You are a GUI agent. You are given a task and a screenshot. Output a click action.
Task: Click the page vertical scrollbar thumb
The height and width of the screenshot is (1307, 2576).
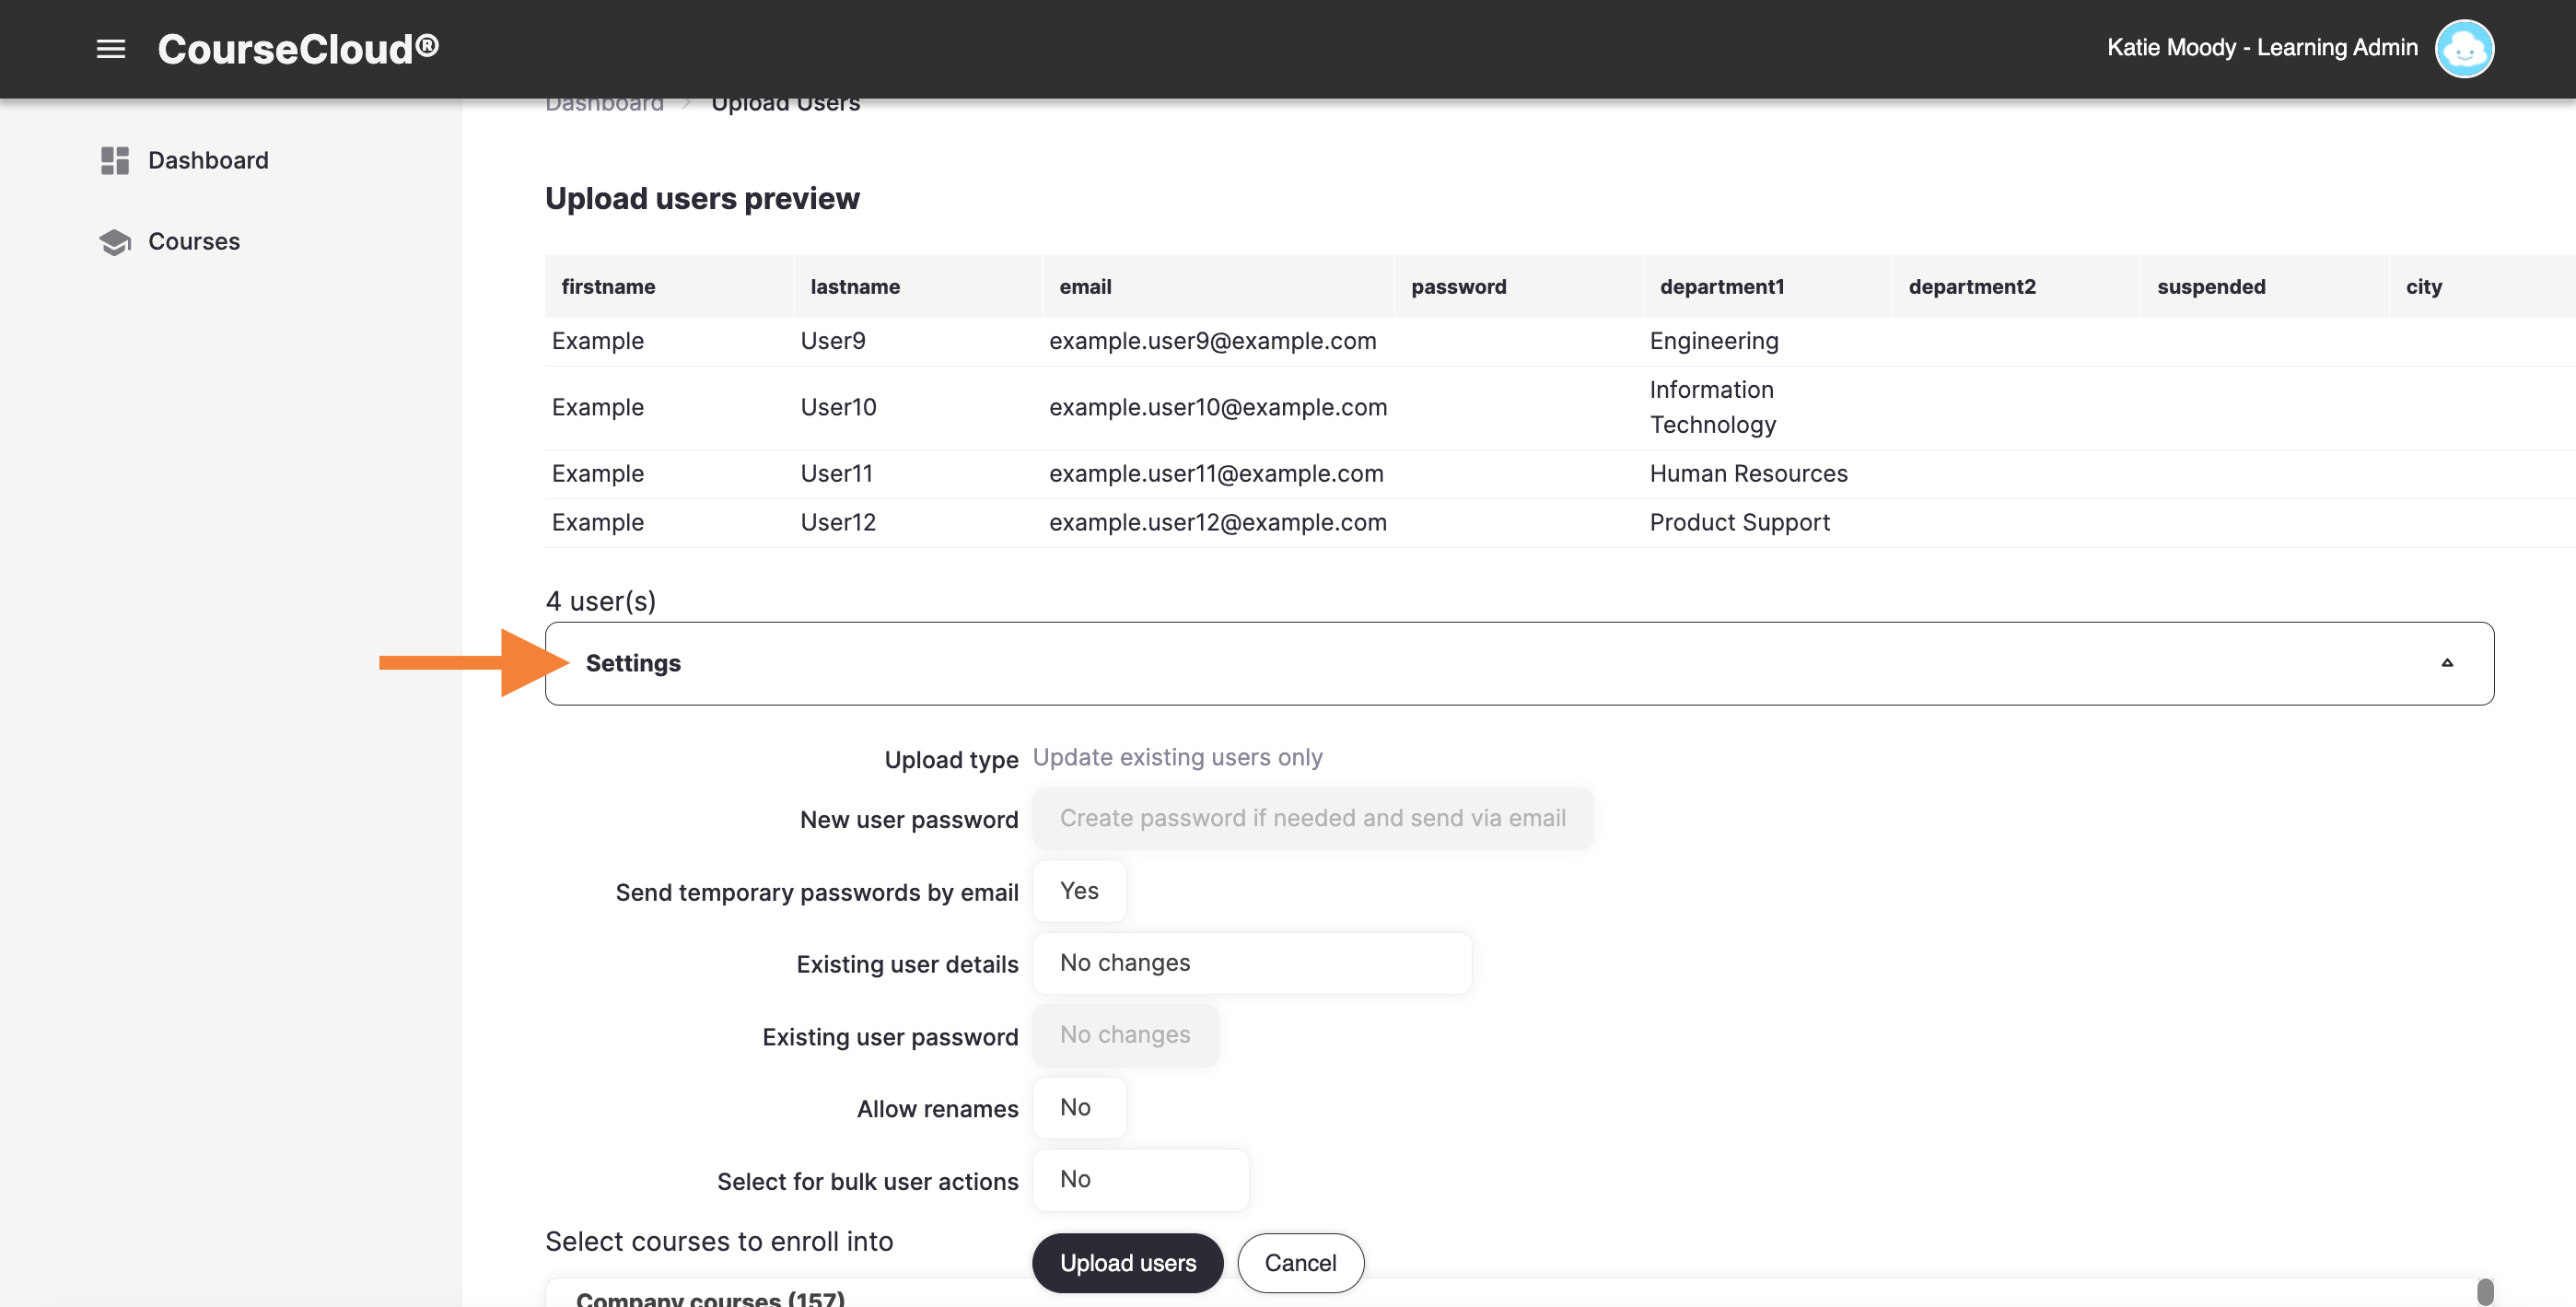2484,1291
